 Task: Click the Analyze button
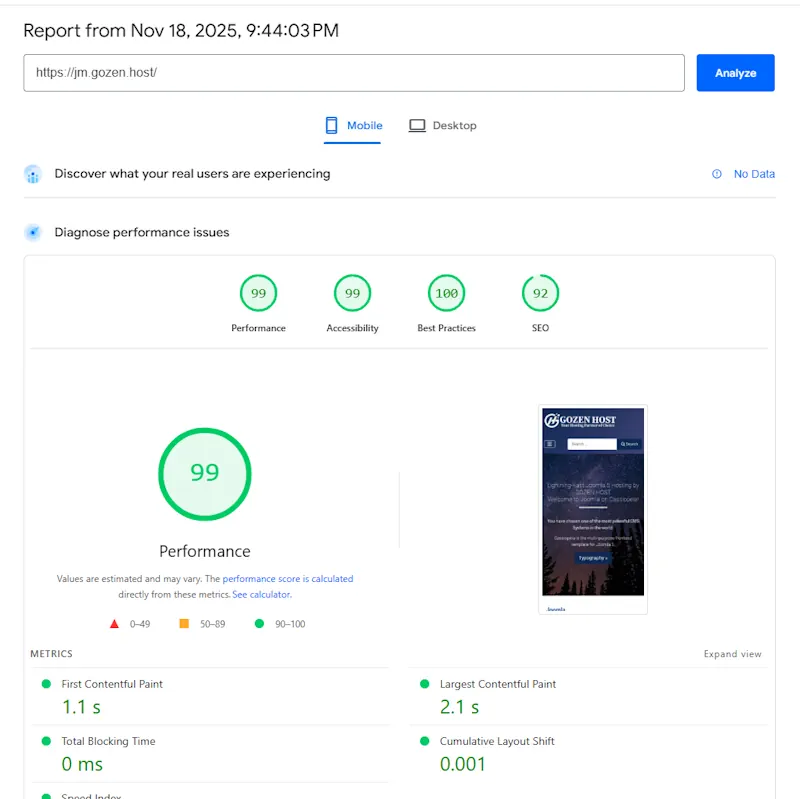[x=735, y=72]
